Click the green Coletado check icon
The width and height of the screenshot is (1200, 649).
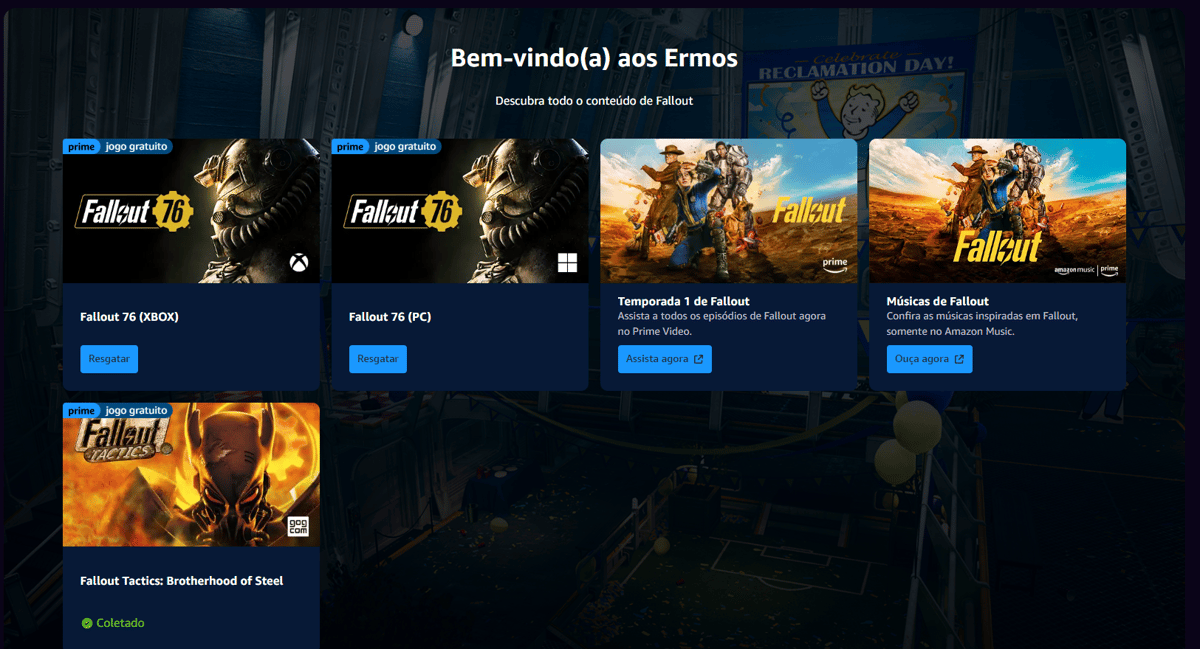(x=87, y=623)
